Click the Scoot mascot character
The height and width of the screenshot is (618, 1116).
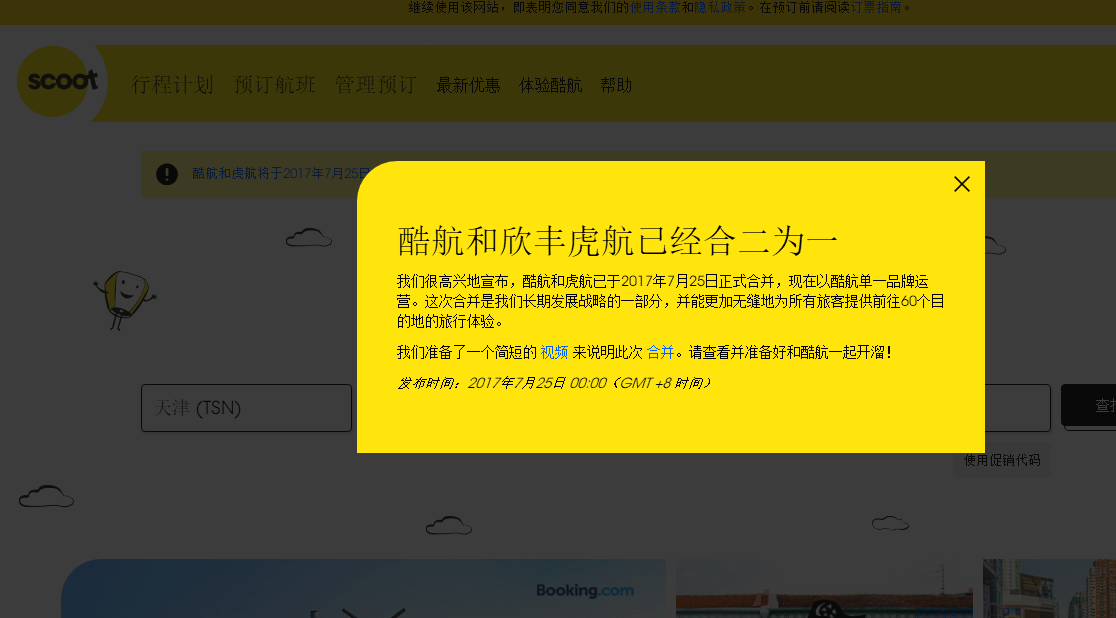coord(125,299)
